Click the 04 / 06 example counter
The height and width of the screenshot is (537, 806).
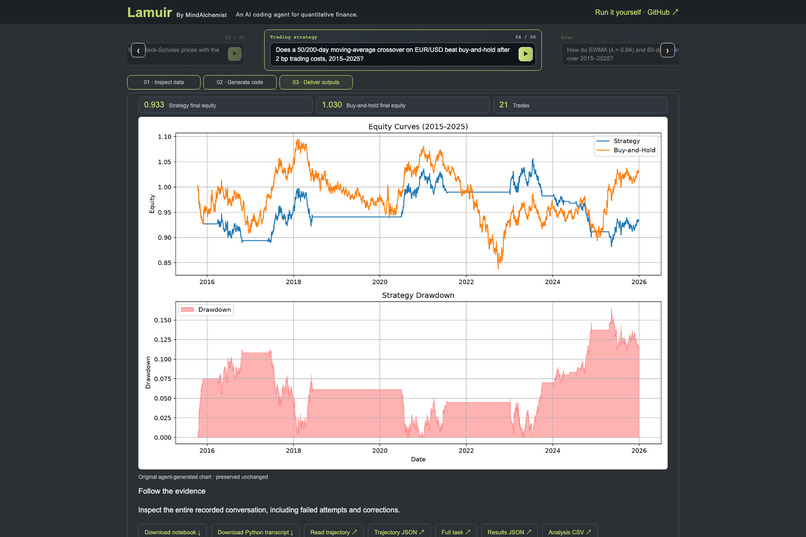click(525, 37)
